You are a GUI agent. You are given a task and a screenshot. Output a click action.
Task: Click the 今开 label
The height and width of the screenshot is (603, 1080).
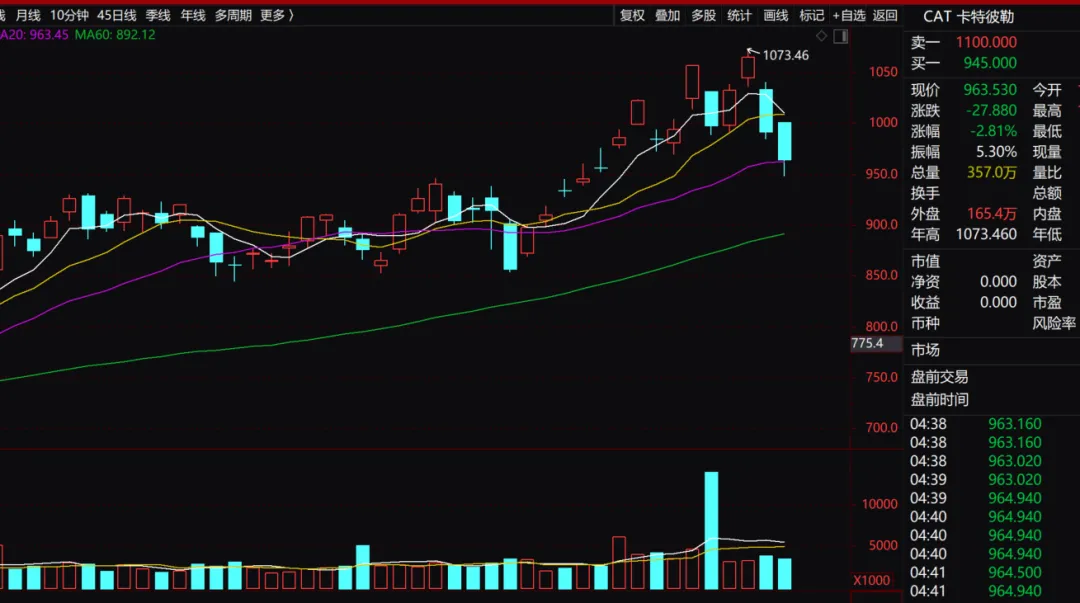(x=1047, y=90)
